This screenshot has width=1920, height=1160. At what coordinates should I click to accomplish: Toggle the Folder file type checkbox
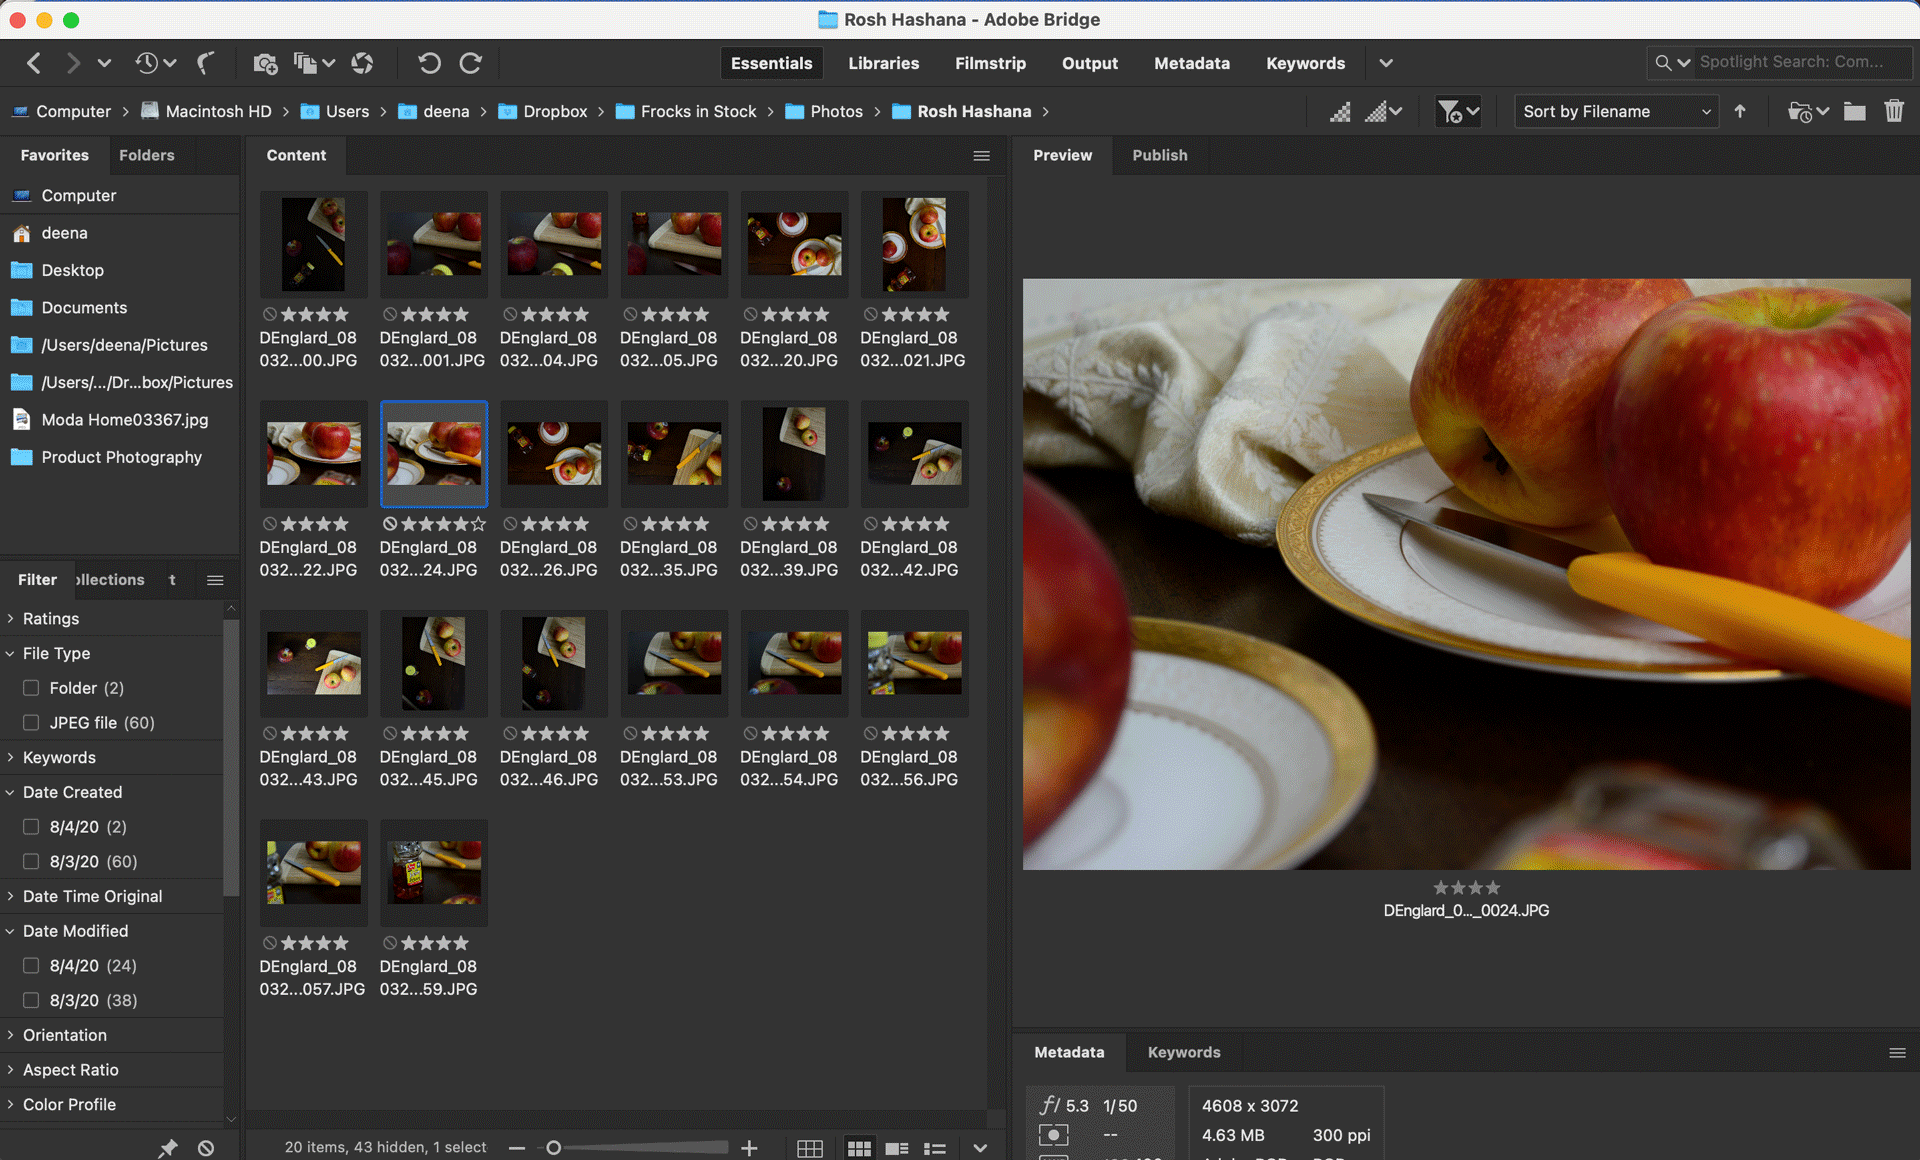(x=30, y=688)
